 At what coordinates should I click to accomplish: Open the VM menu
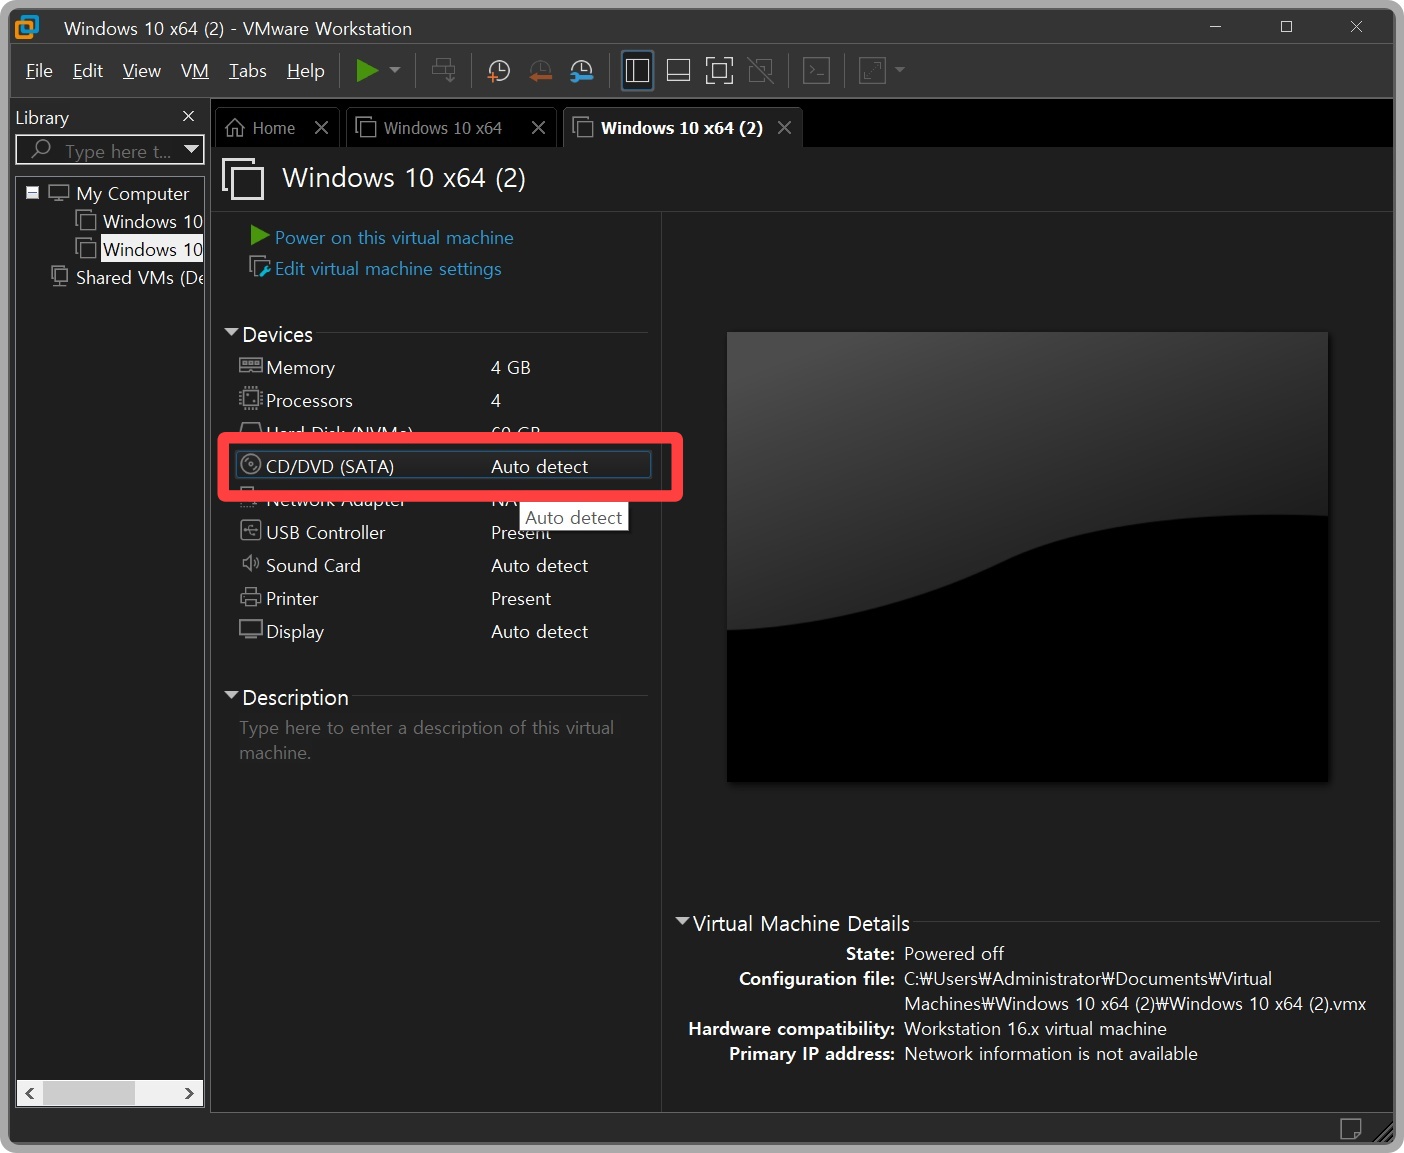click(195, 70)
